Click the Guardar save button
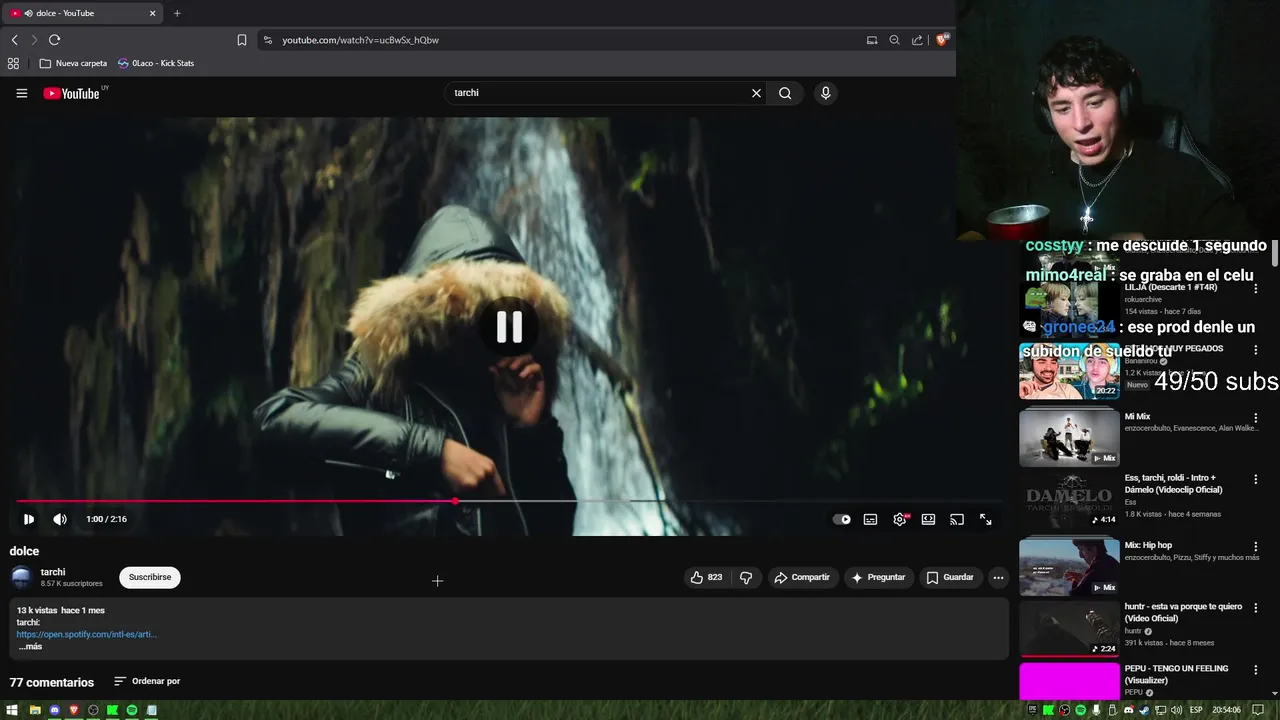1280x720 pixels. point(950,577)
